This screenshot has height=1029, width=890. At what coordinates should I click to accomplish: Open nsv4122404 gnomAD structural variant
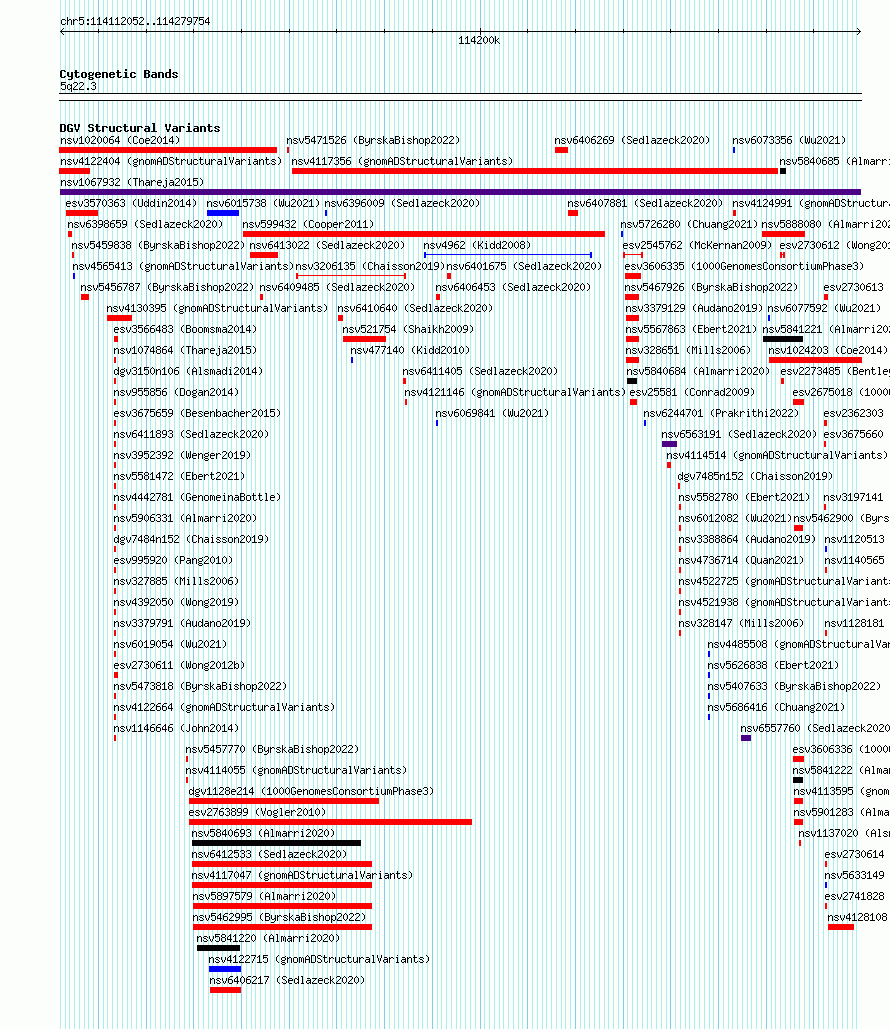(x=171, y=161)
